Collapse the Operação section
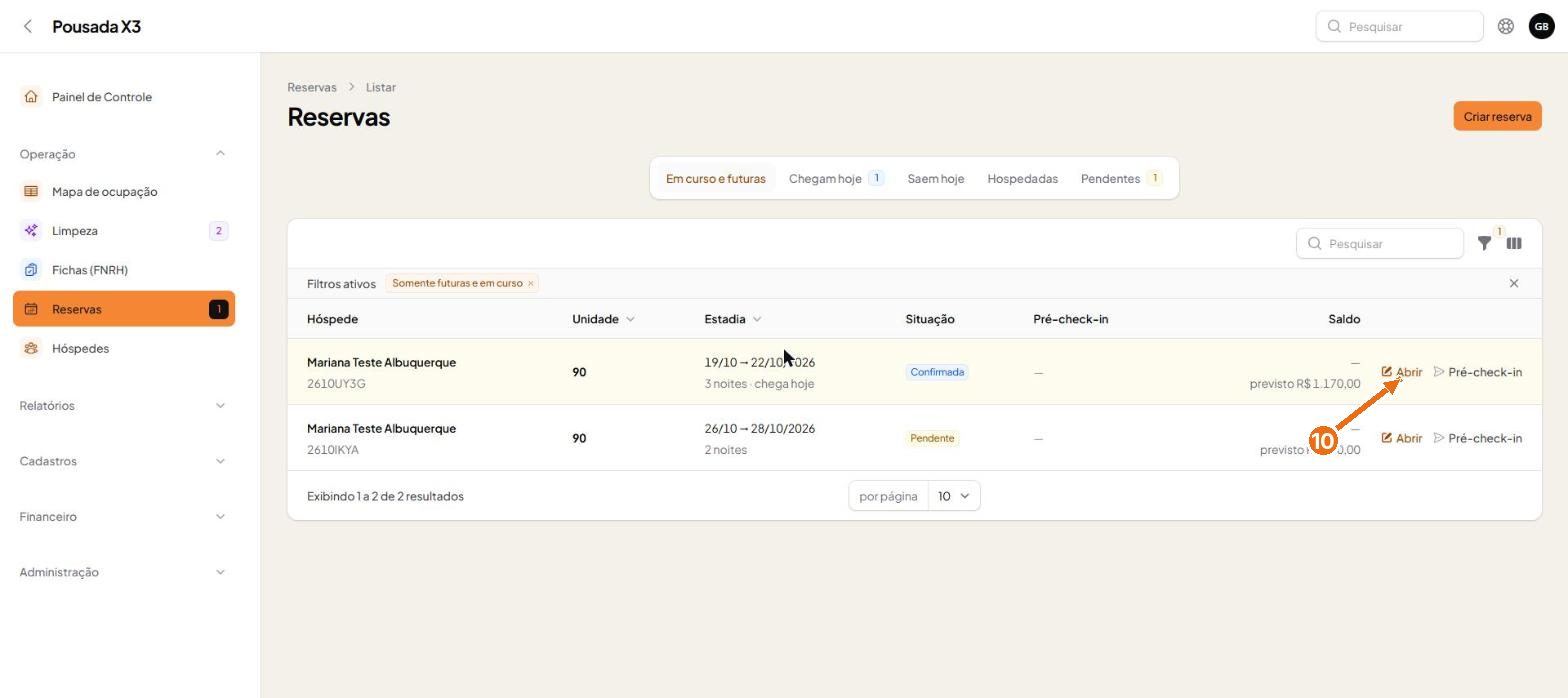This screenshot has width=1568, height=698. pos(220,153)
